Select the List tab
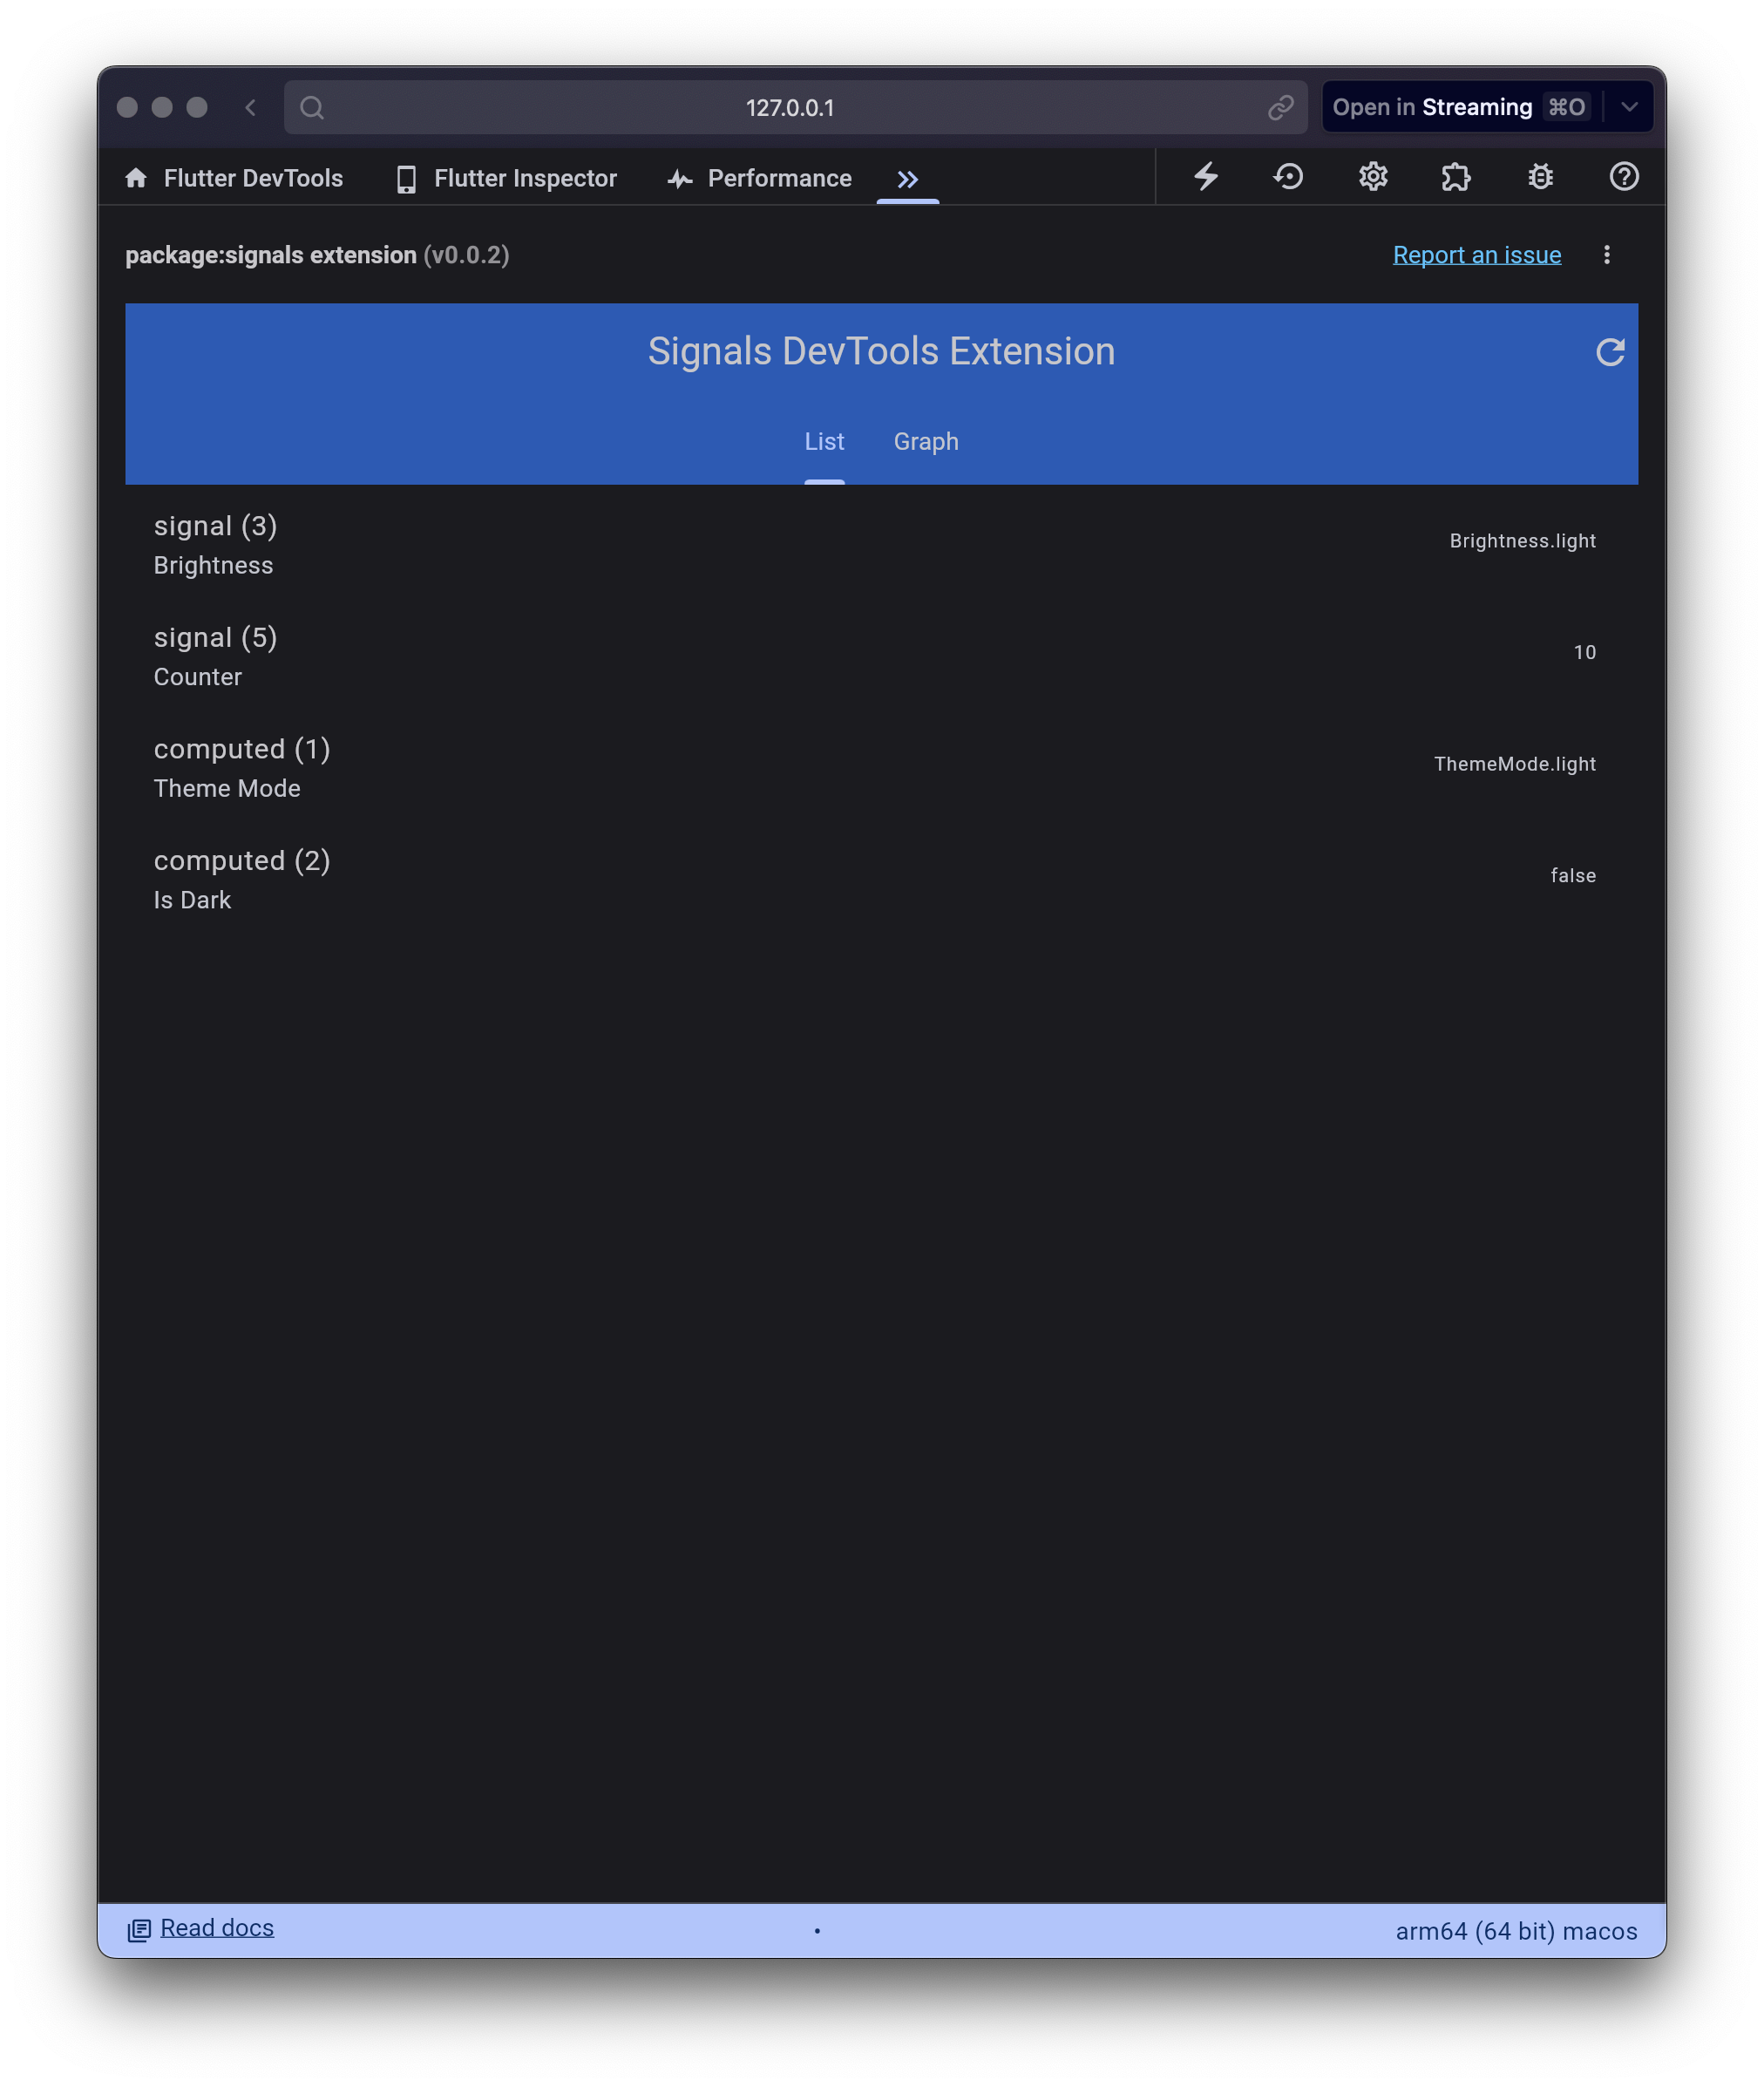The height and width of the screenshot is (2087, 1764). [x=824, y=442]
